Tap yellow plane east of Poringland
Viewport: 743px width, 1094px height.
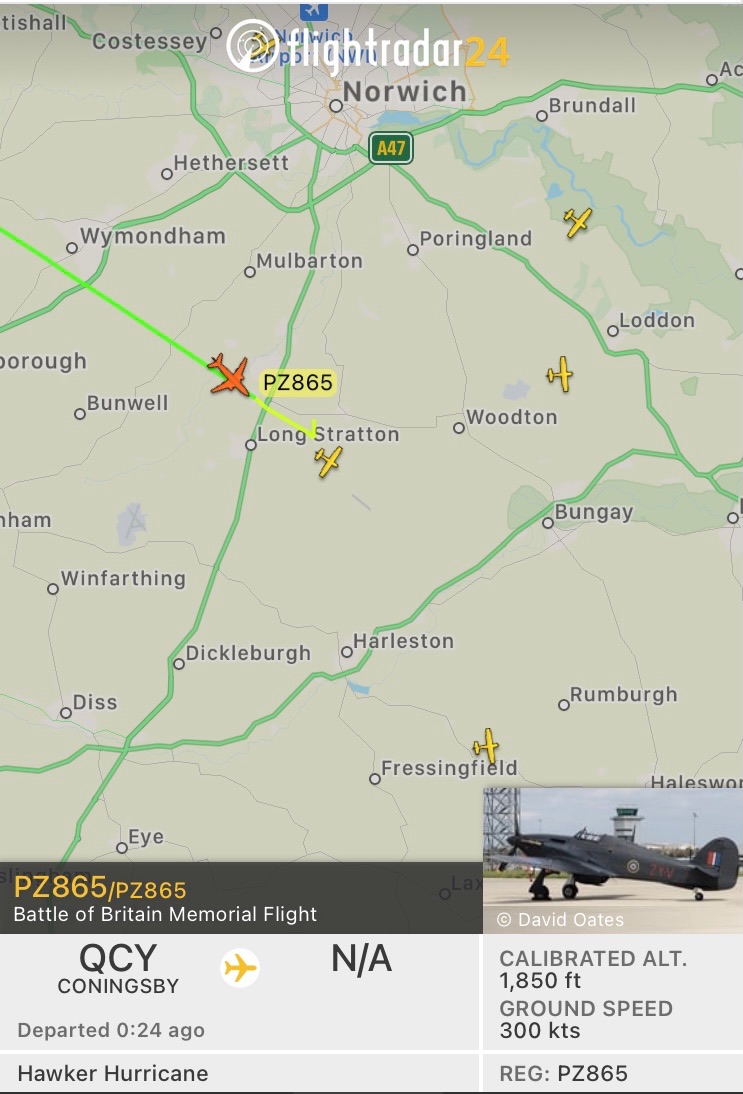pyautogui.click(x=578, y=222)
